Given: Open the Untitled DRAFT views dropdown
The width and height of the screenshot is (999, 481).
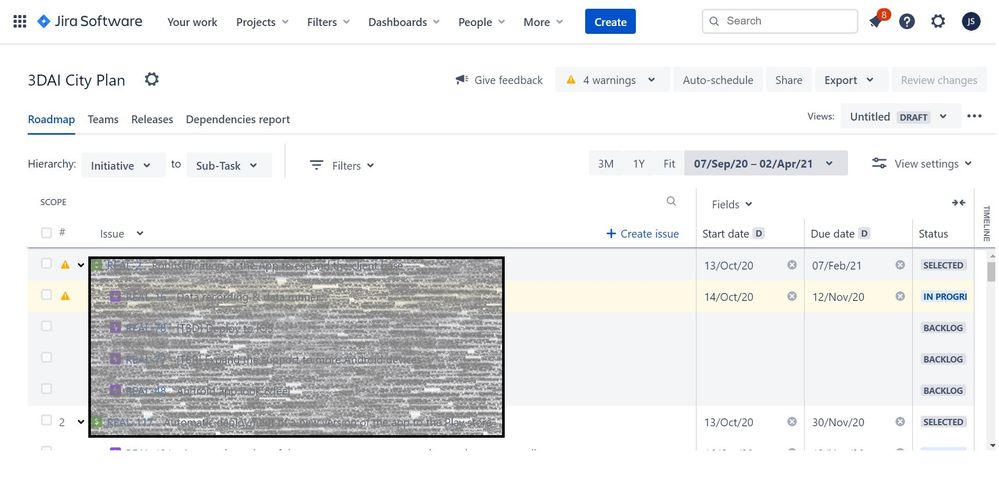Looking at the screenshot, I should coord(900,117).
